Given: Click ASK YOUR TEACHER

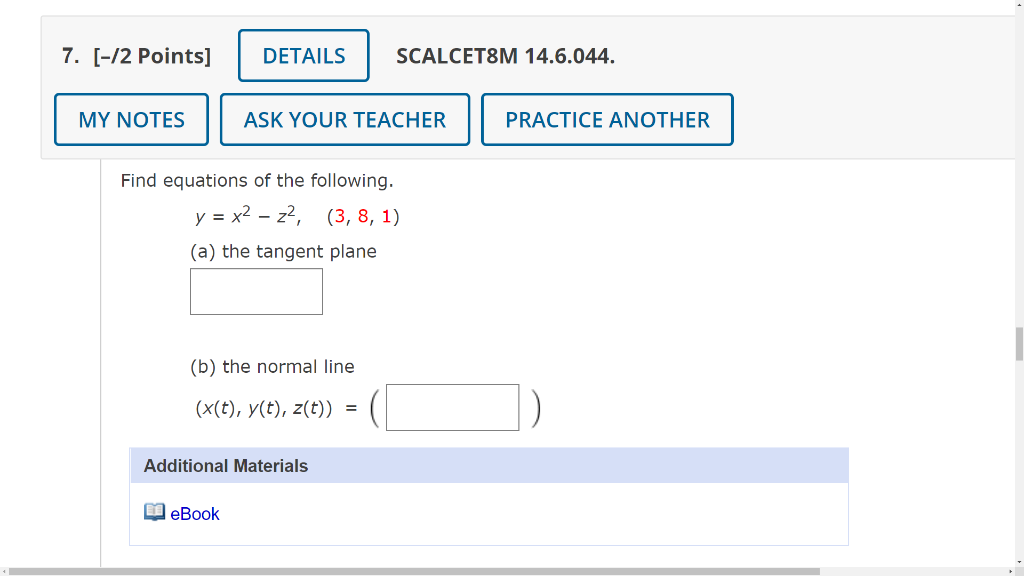Looking at the screenshot, I should 344,119.
